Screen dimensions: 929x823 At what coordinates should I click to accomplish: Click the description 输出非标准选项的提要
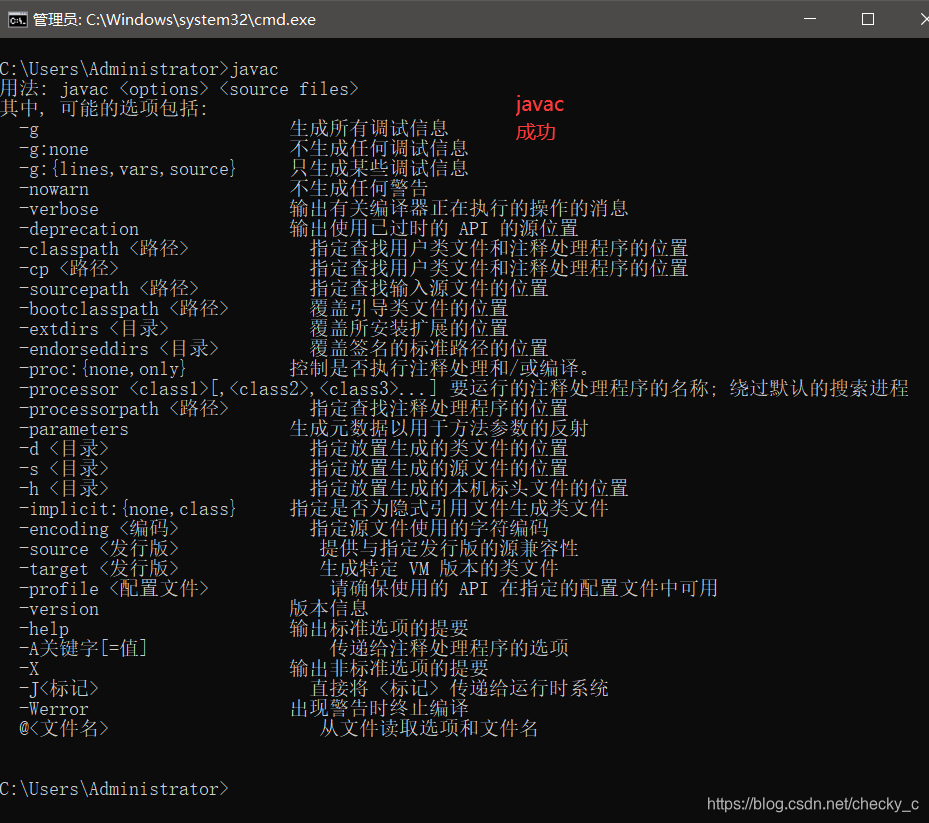coord(389,669)
